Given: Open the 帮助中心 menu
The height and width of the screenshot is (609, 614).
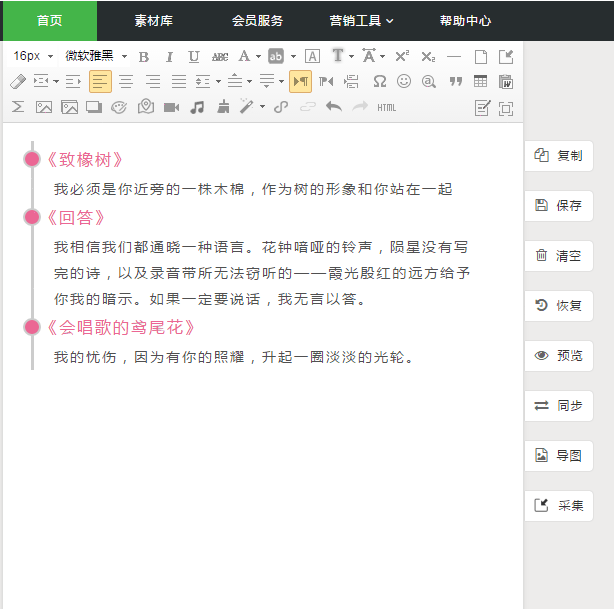Looking at the screenshot, I should 465,21.
